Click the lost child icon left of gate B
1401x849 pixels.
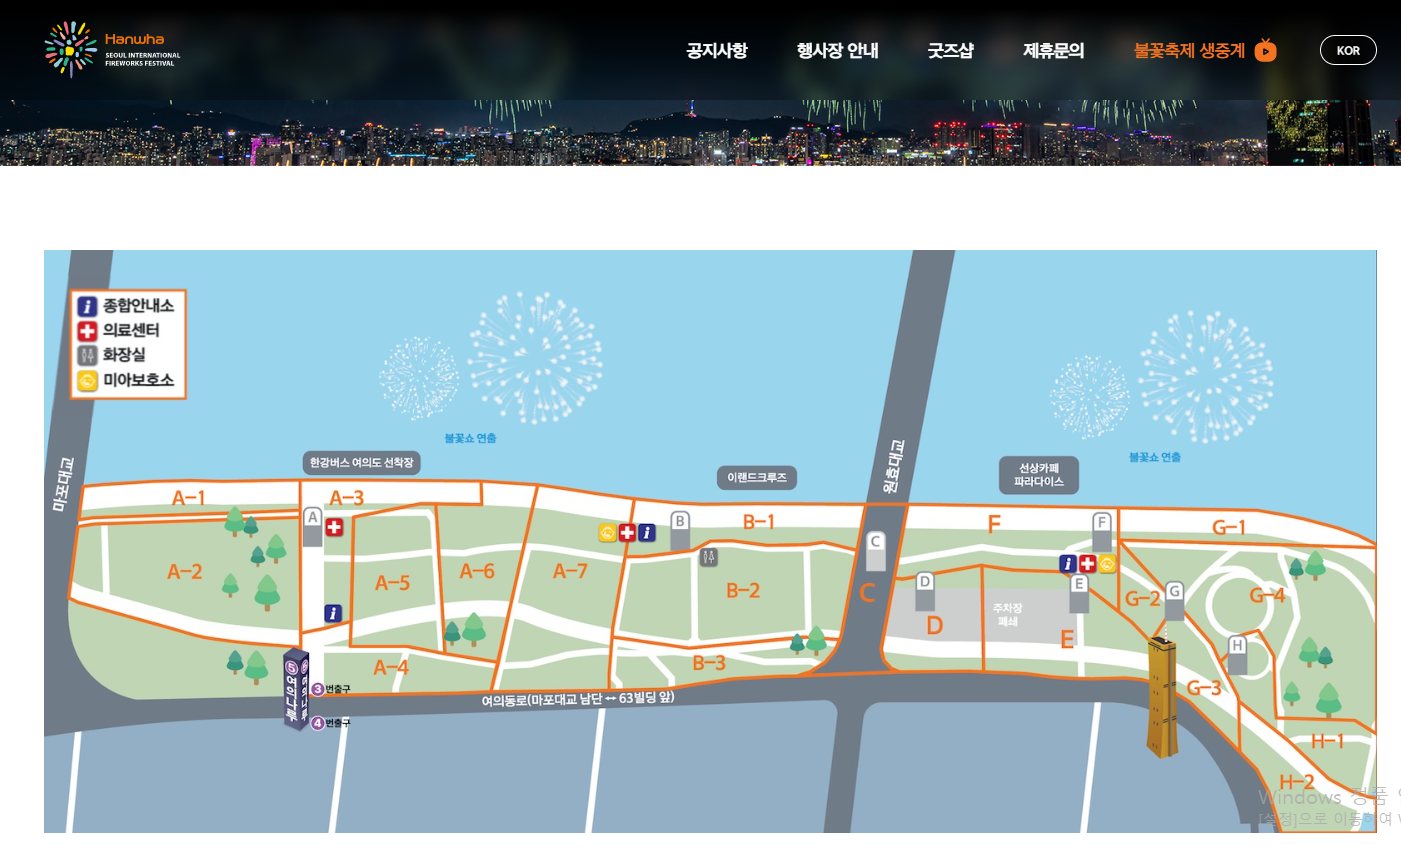[607, 533]
